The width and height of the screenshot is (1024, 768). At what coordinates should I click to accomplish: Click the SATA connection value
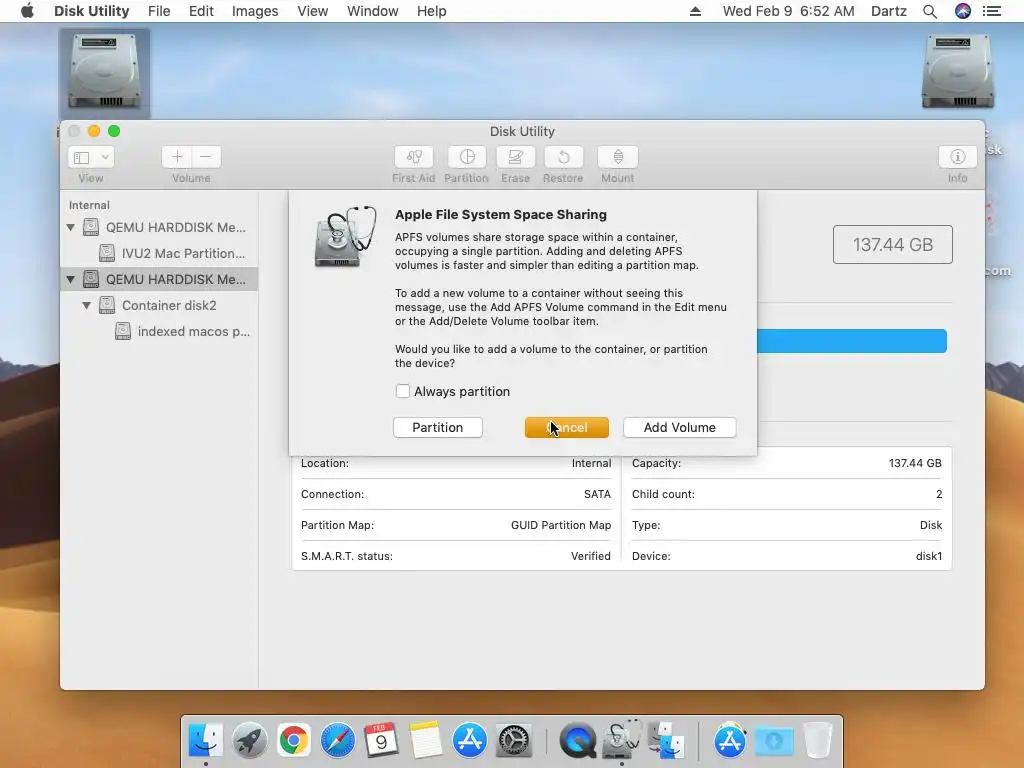598,494
